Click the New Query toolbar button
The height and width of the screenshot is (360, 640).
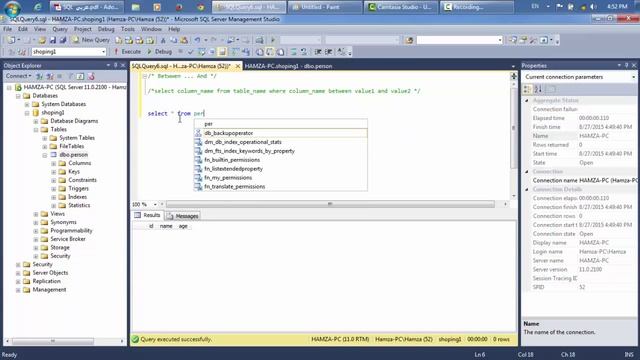tap(91, 40)
